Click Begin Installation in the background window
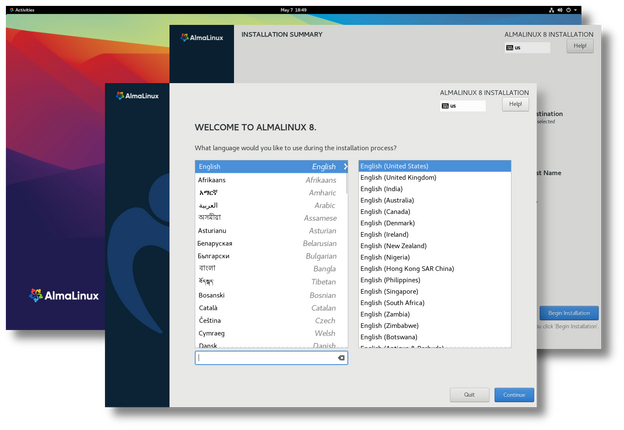 click(x=569, y=313)
